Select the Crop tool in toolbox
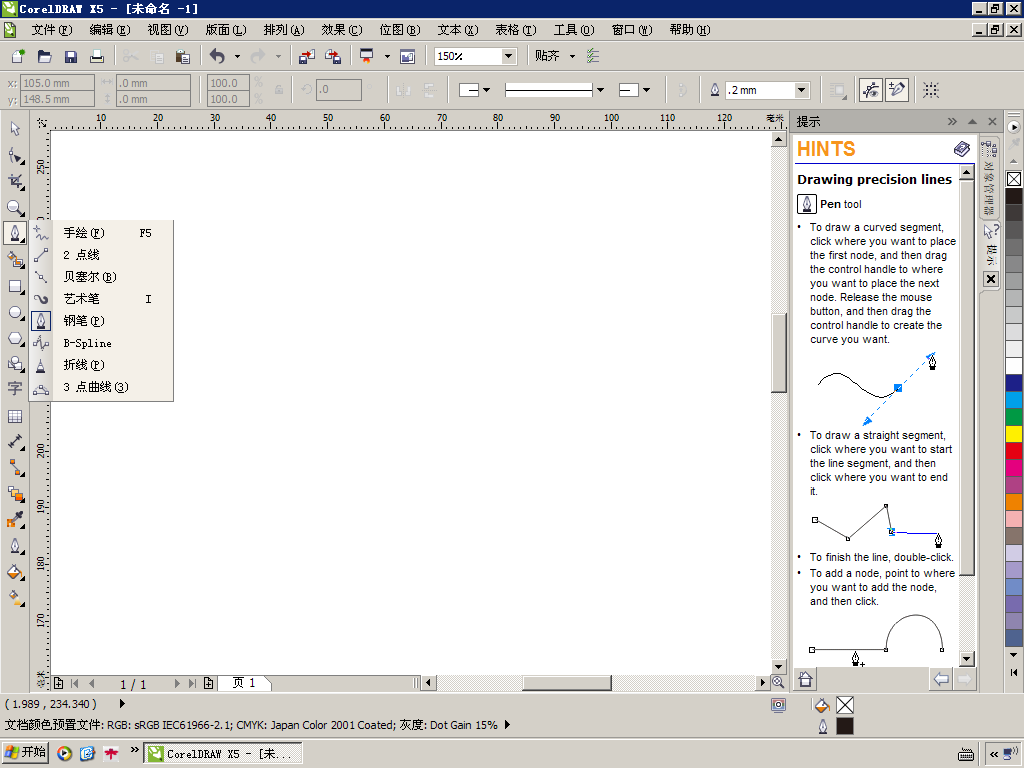 tap(15, 182)
